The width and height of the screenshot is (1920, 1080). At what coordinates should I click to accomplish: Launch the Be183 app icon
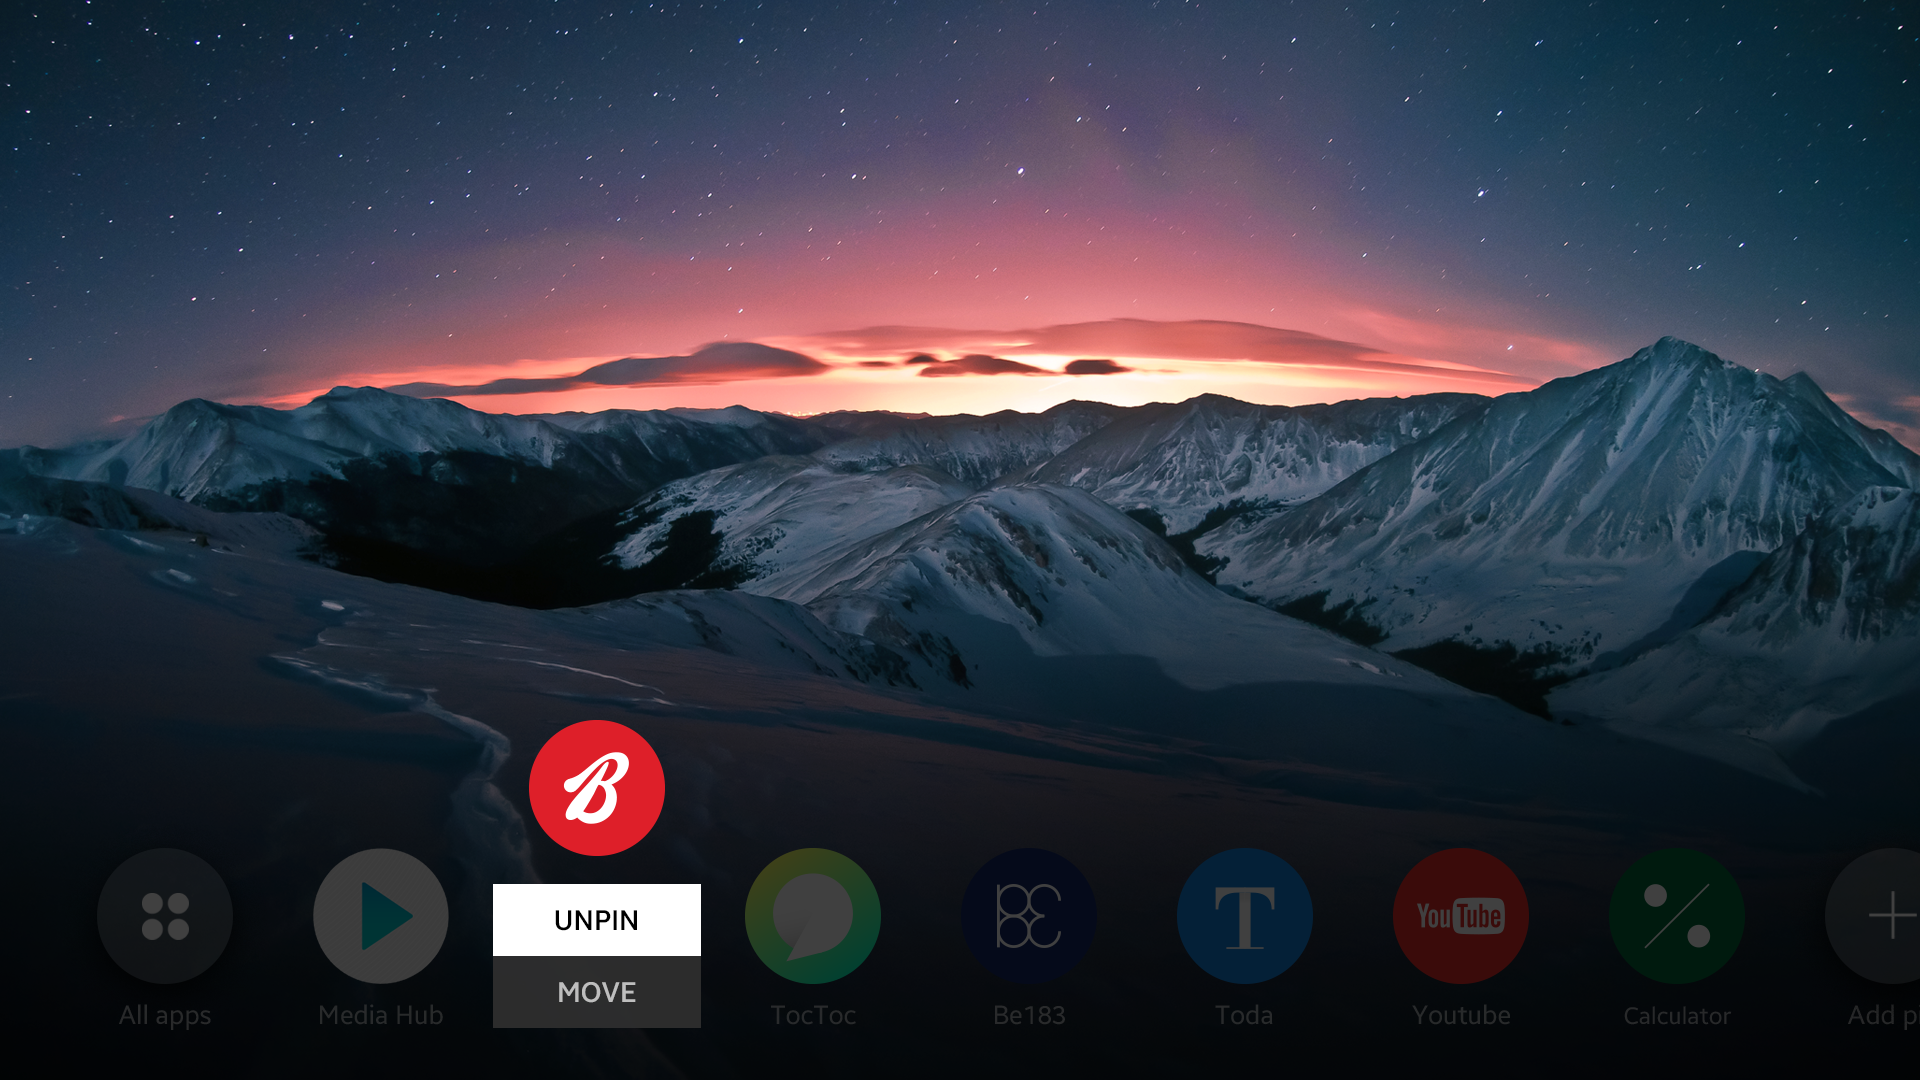pos(1029,915)
